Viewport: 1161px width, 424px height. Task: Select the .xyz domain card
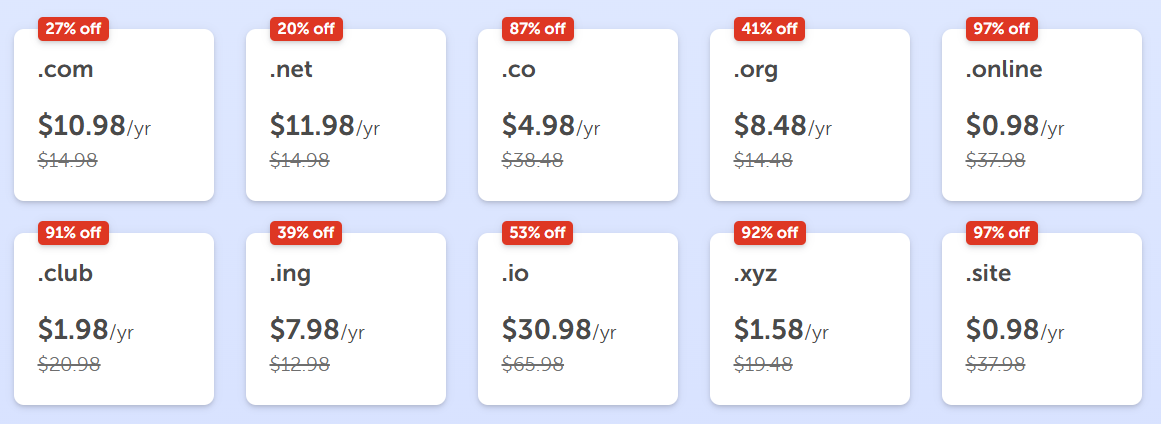click(809, 319)
